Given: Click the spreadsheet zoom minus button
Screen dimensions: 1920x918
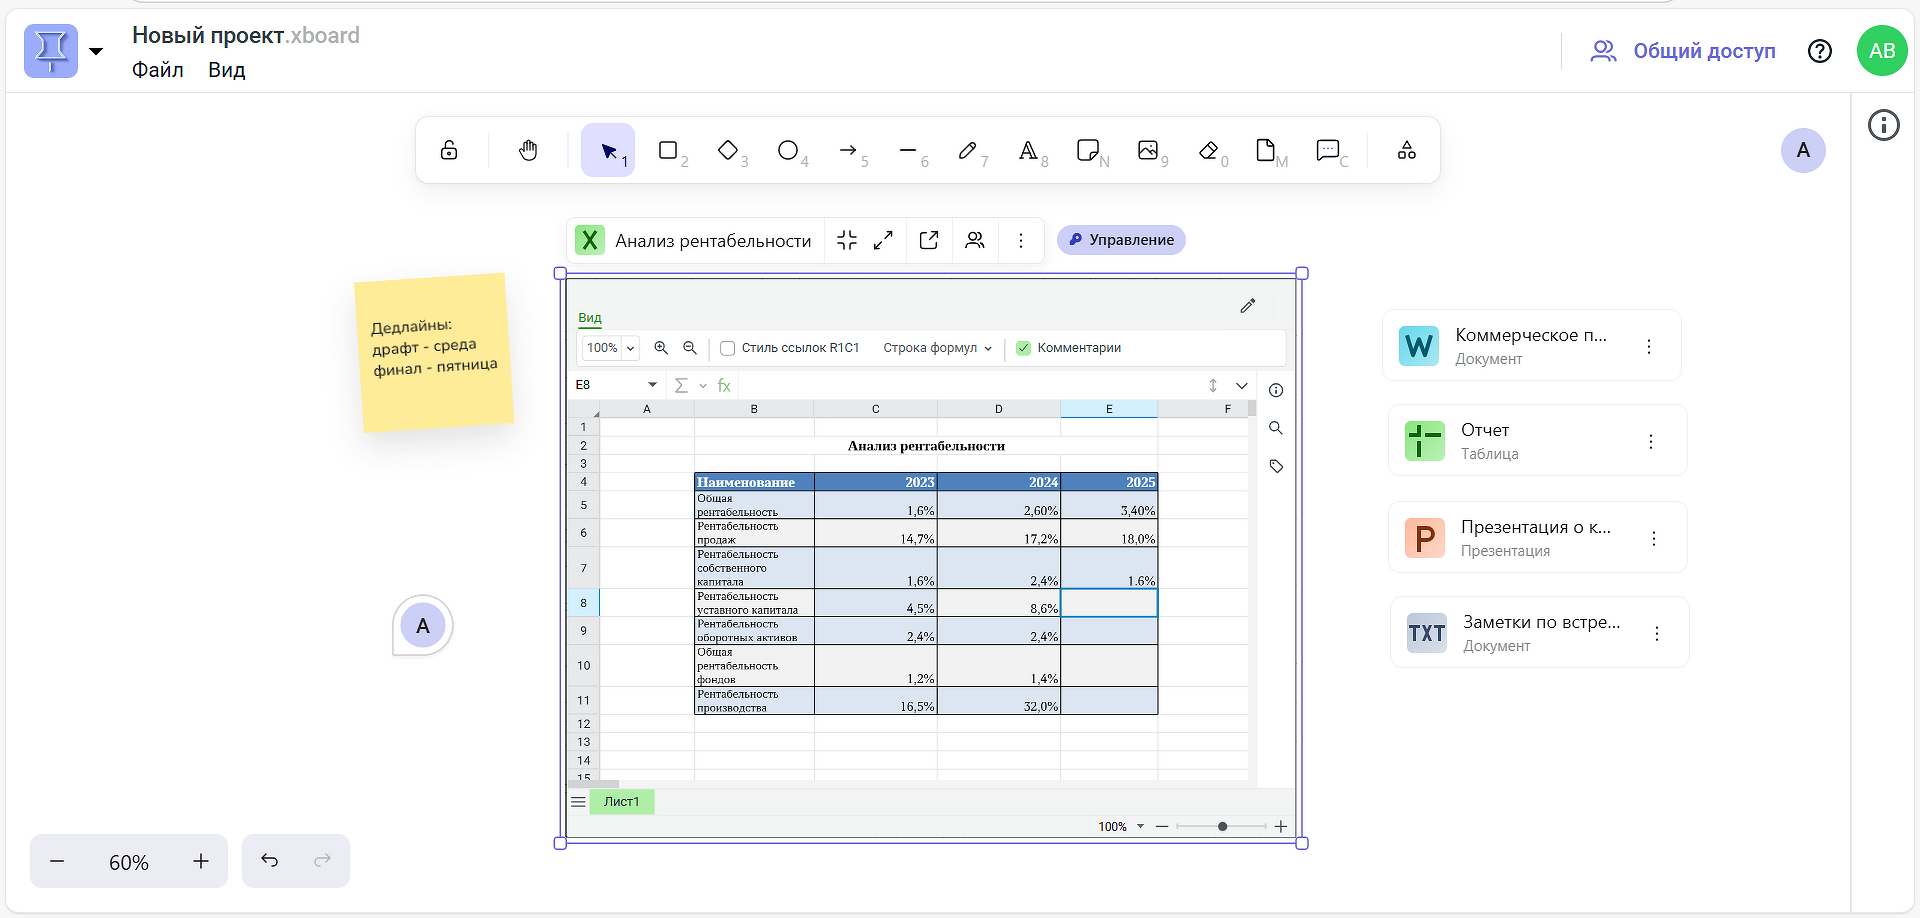Looking at the screenshot, I should click(x=1162, y=827).
